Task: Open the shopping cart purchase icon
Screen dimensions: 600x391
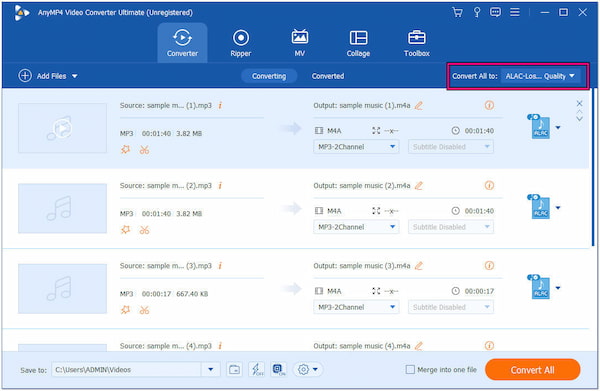Action: (457, 13)
